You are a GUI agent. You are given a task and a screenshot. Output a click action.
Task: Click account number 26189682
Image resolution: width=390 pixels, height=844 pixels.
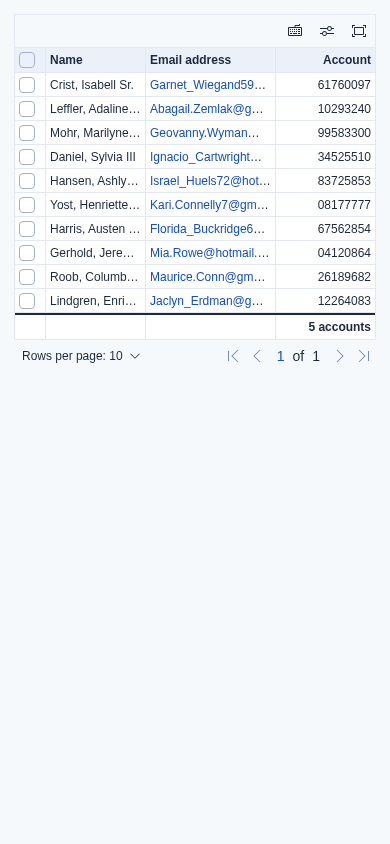tap(344, 277)
